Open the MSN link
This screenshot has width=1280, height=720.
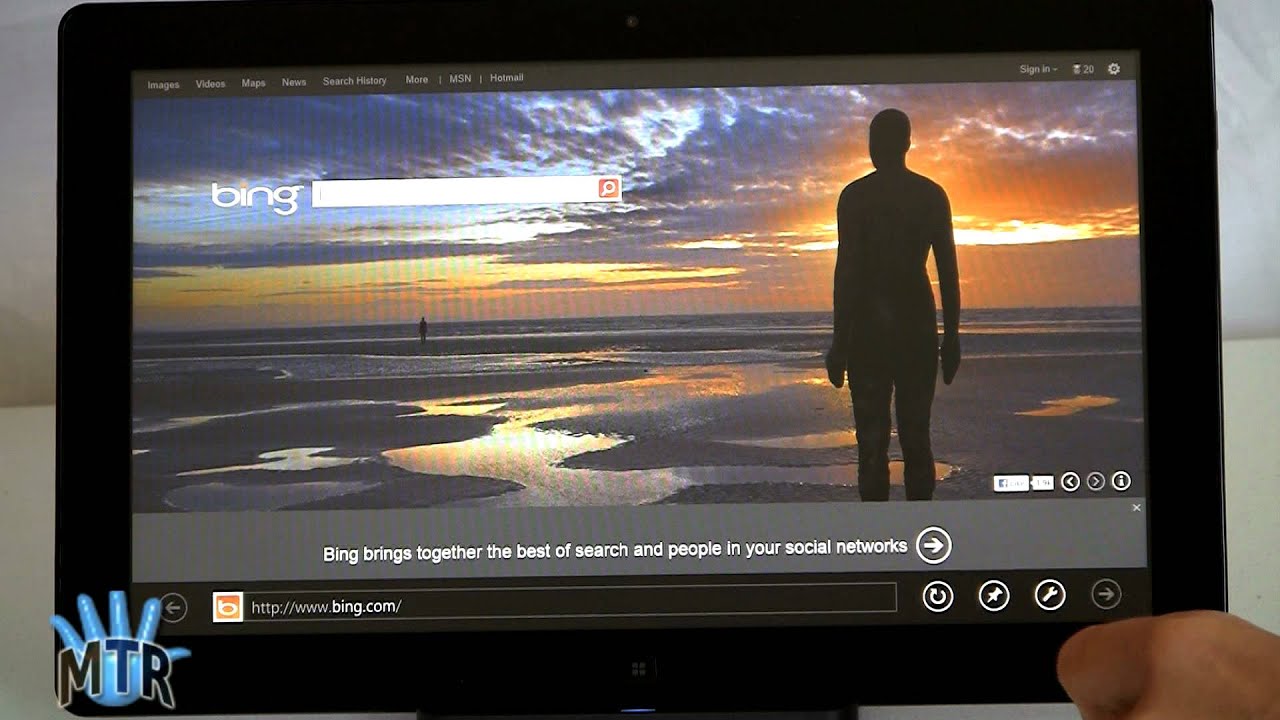pyautogui.click(x=460, y=79)
